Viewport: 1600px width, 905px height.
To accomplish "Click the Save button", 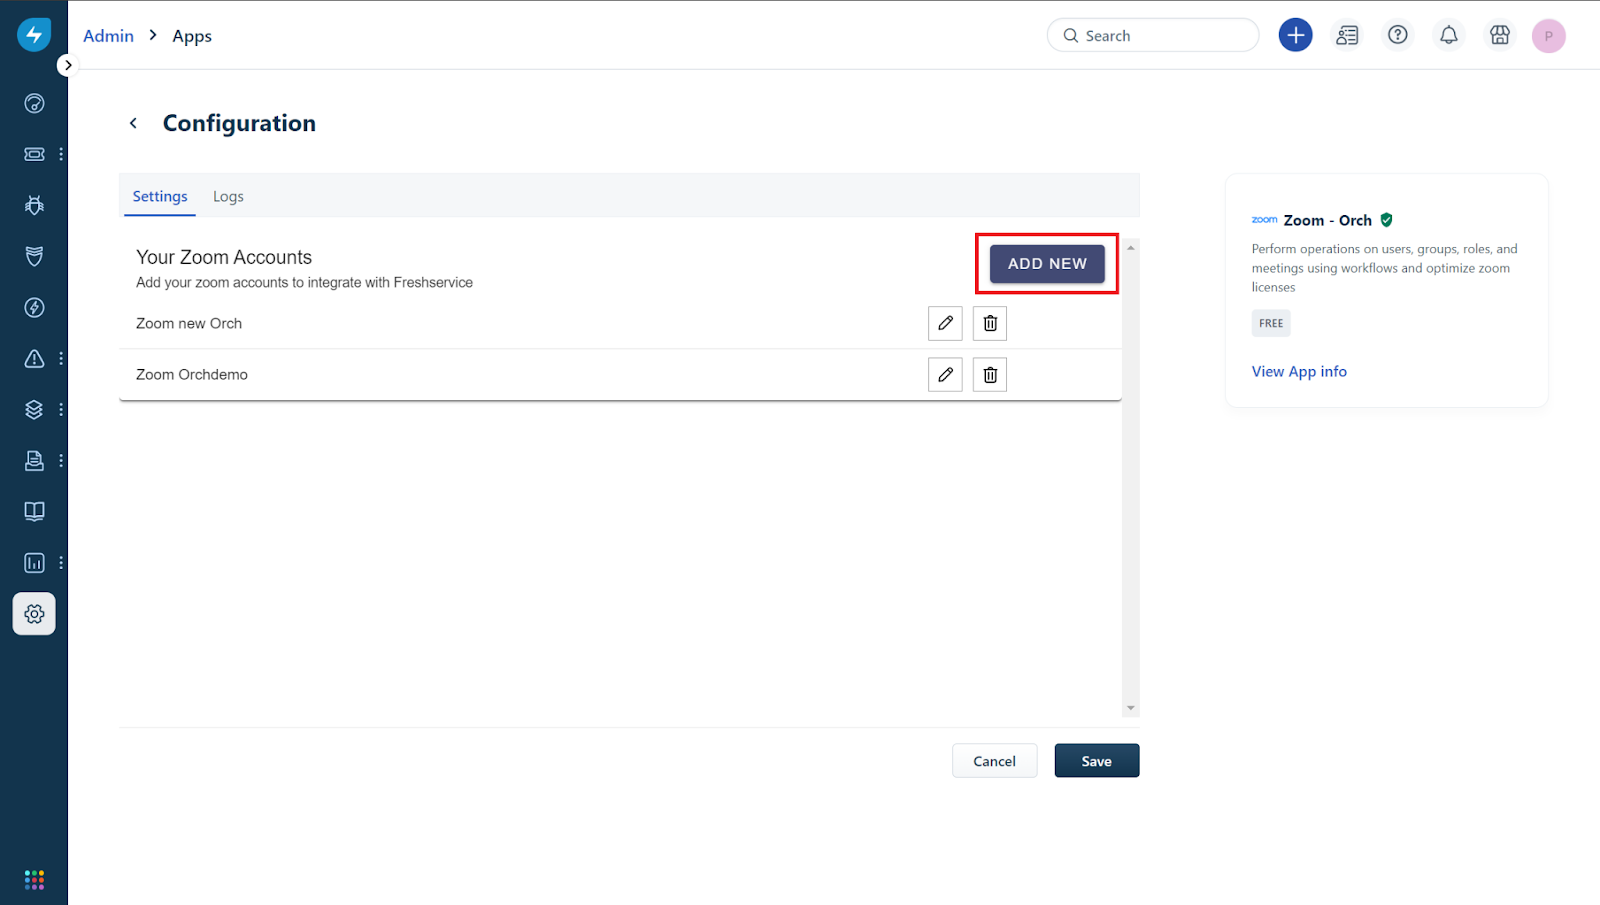I will tap(1097, 761).
